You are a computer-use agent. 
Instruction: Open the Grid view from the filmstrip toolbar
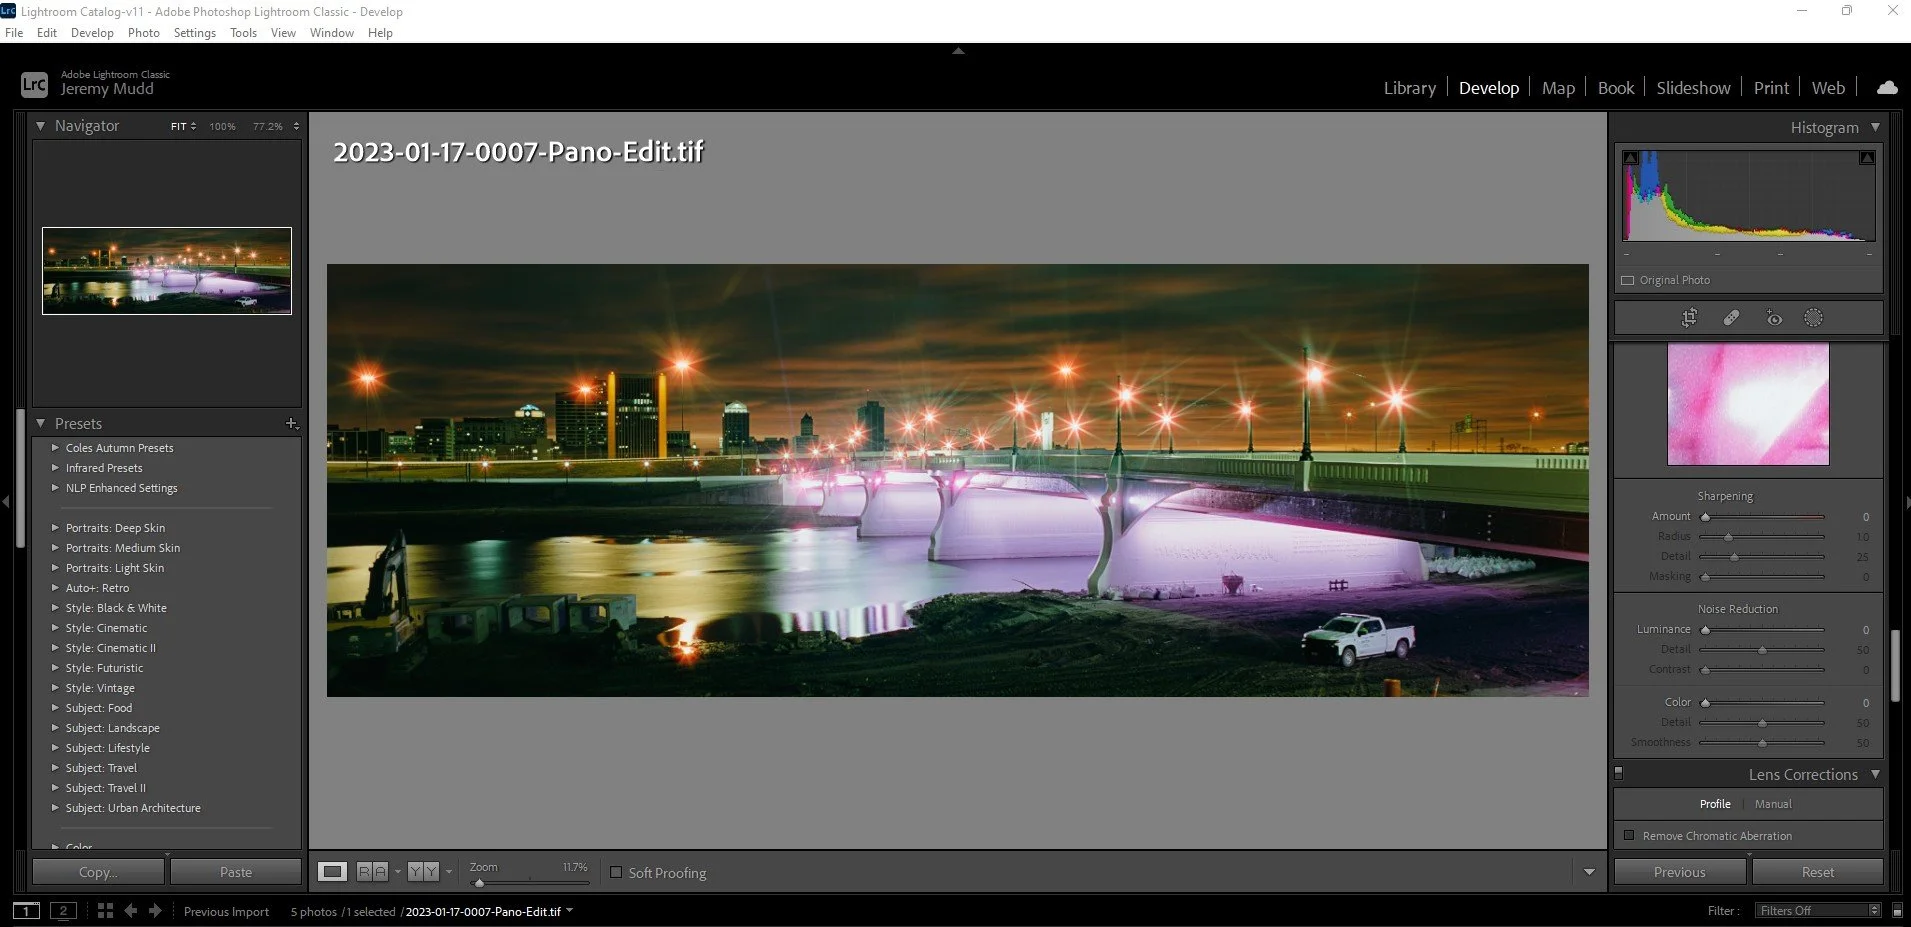tap(105, 911)
